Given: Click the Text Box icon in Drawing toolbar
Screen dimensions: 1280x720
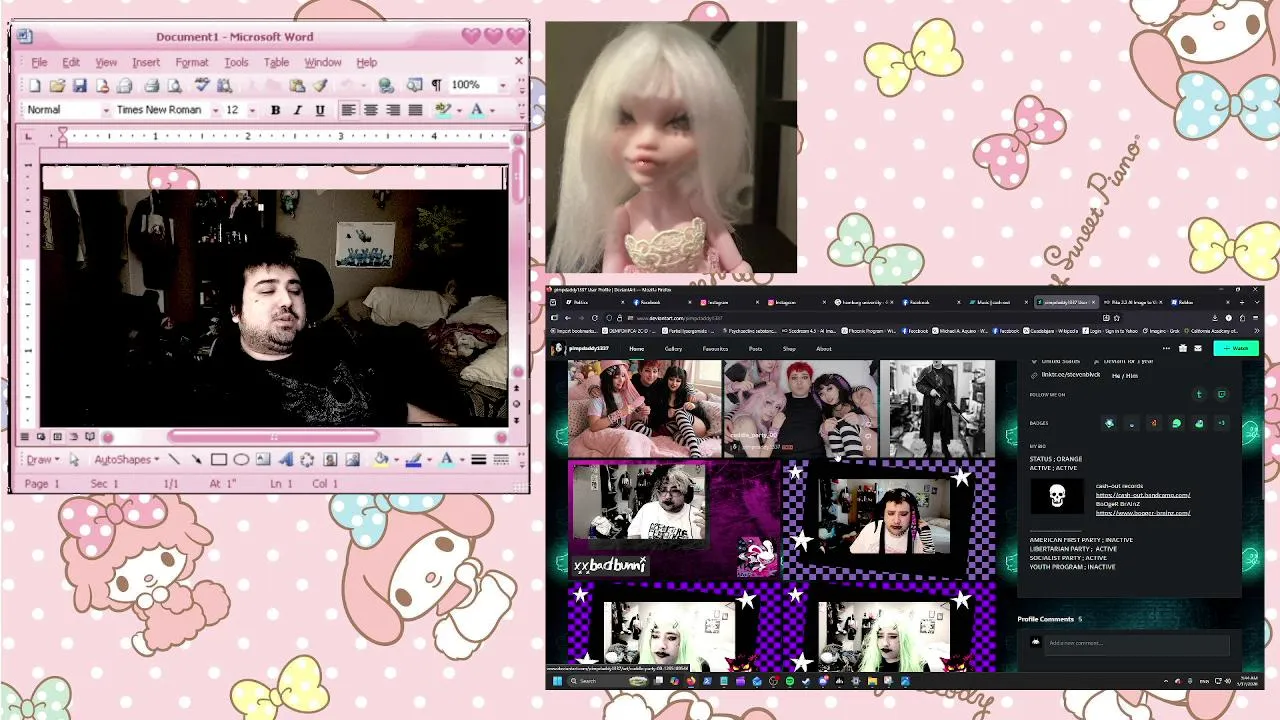Looking at the screenshot, I should (263, 460).
